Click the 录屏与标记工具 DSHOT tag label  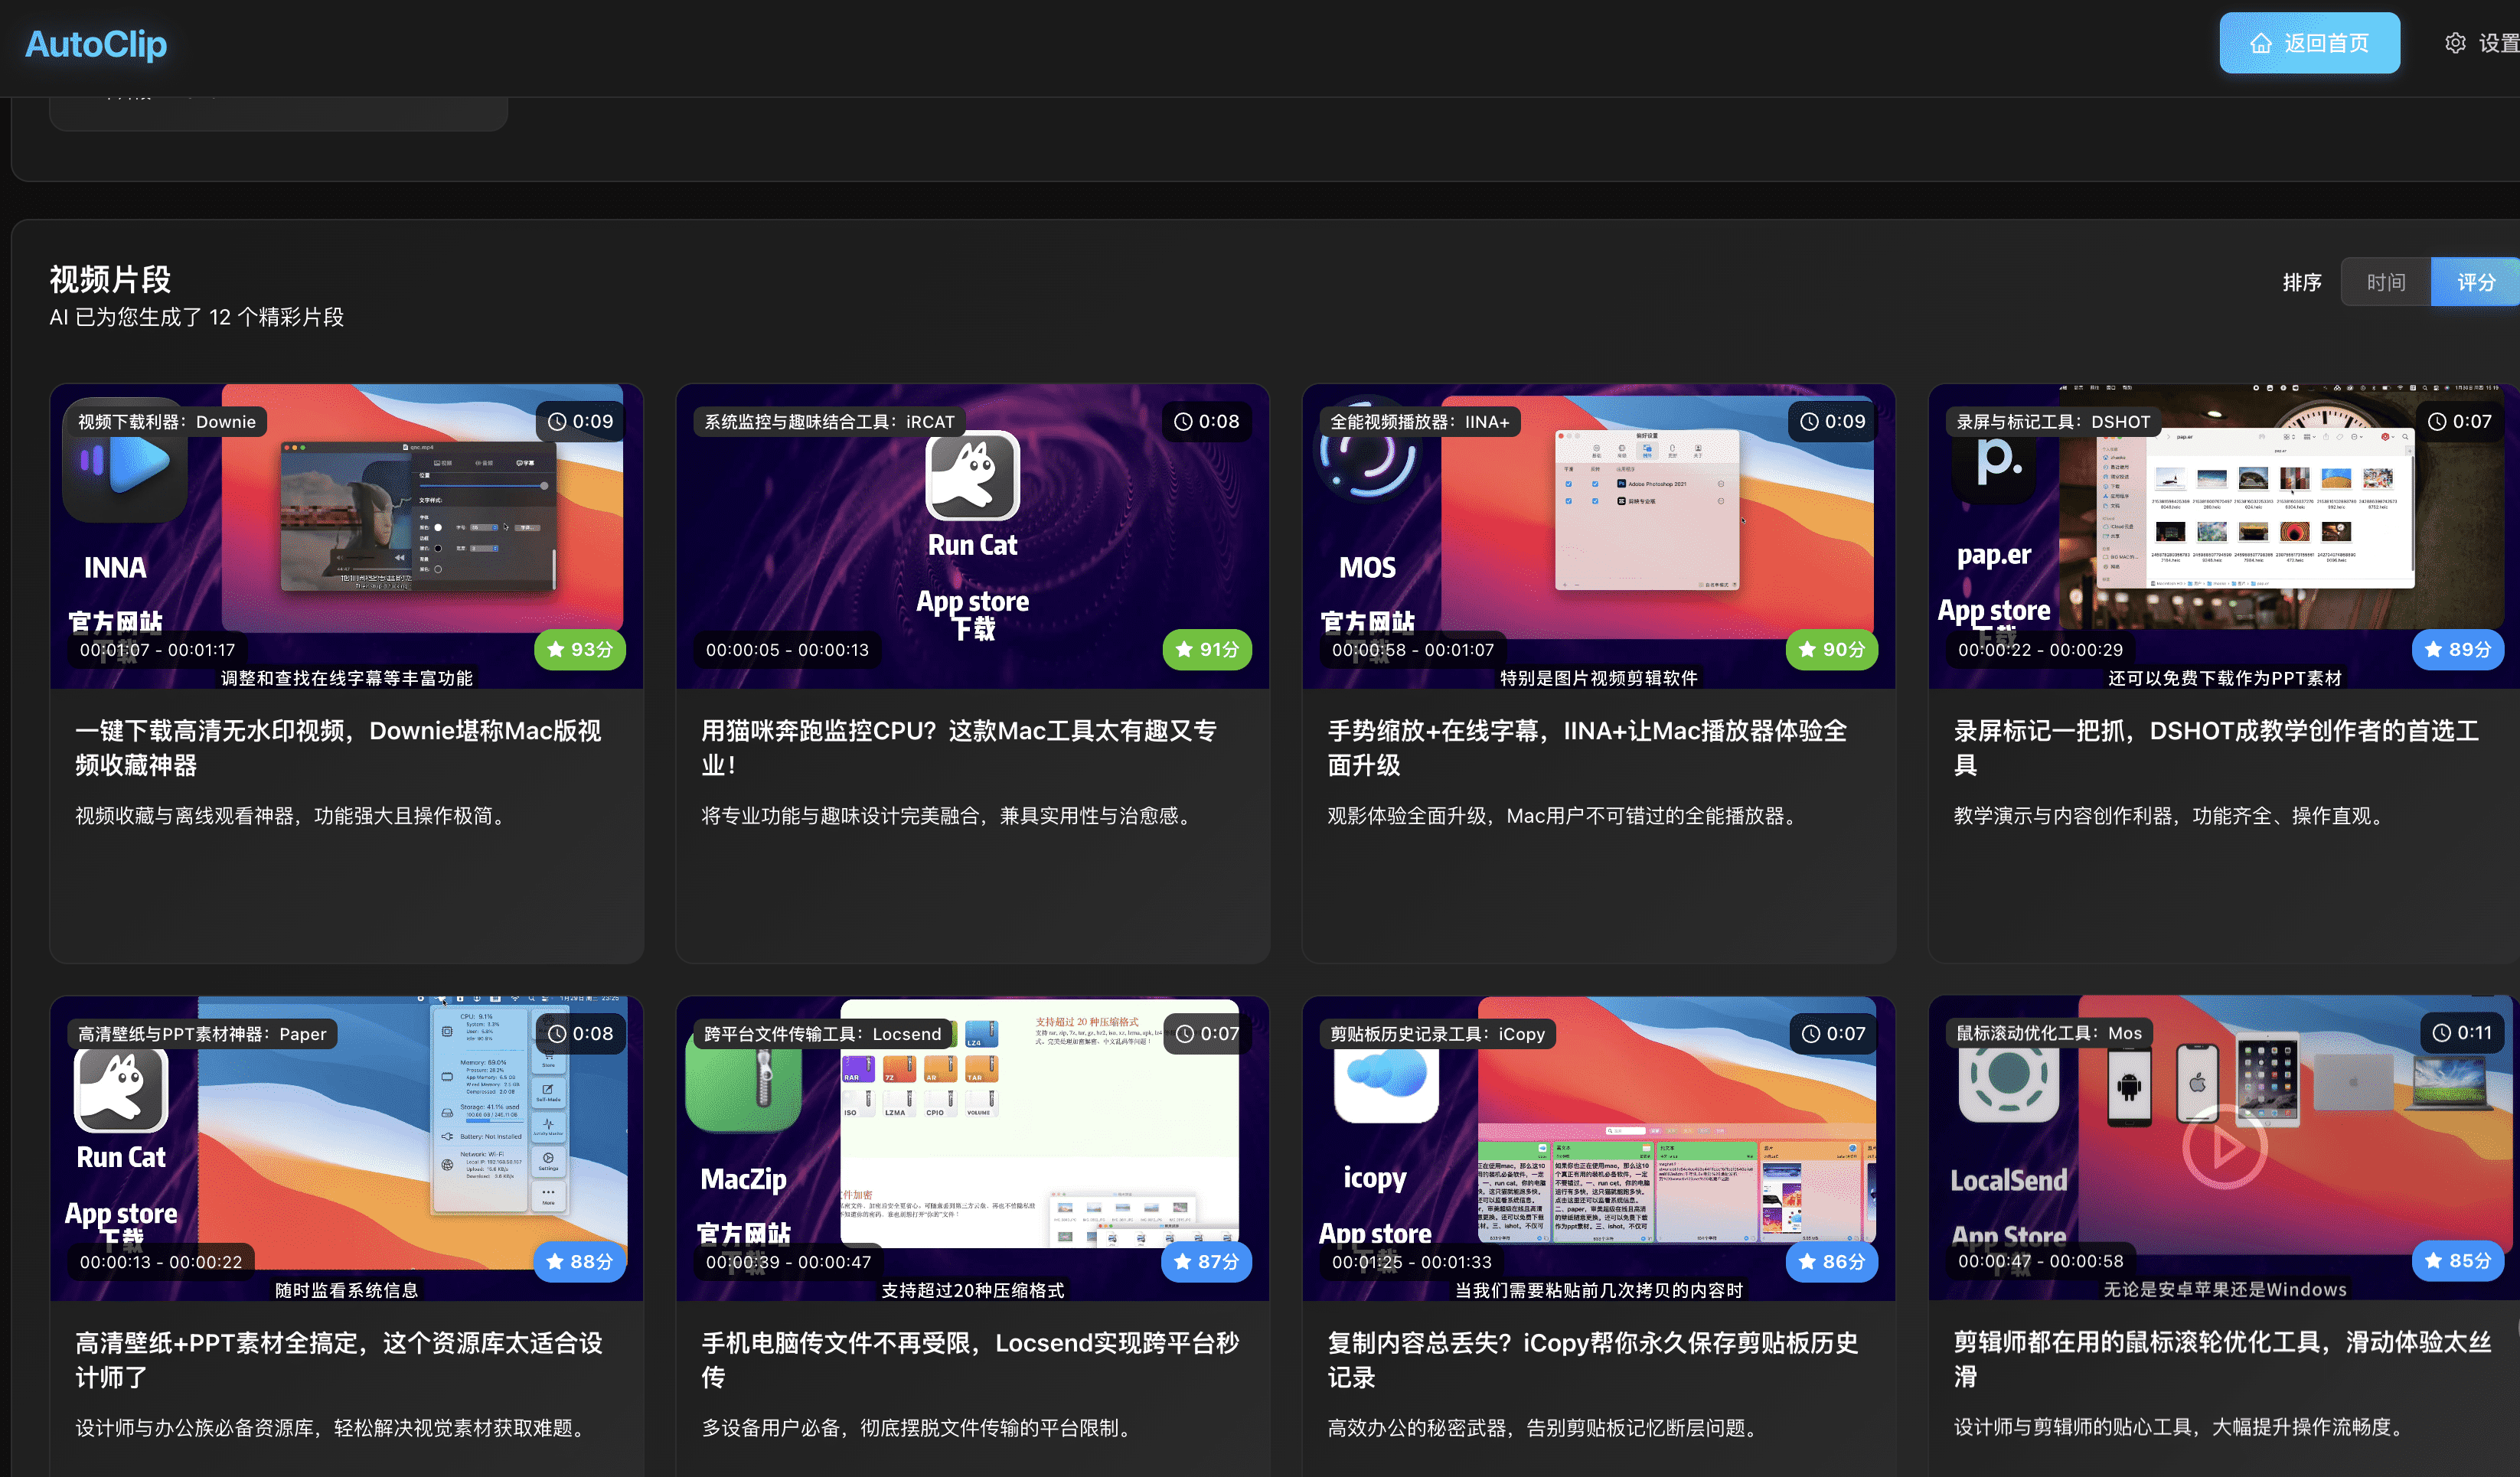2052,422
